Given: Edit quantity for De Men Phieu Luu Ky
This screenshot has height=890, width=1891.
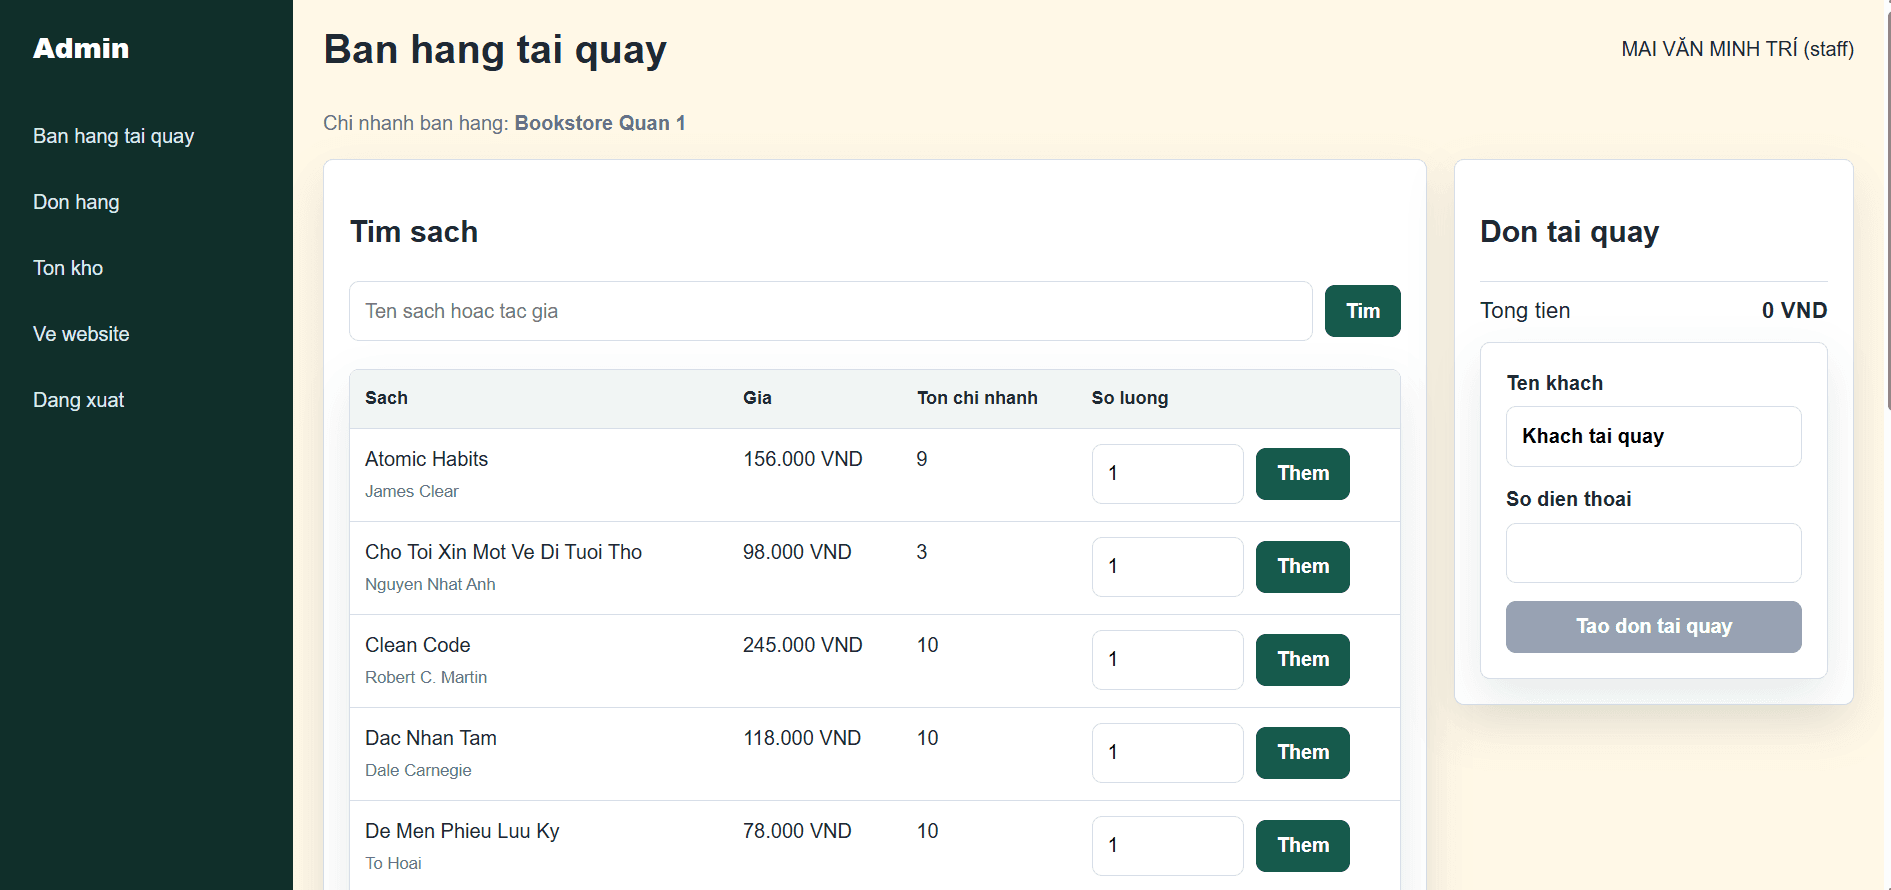Looking at the screenshot, I should (1167, 846).
